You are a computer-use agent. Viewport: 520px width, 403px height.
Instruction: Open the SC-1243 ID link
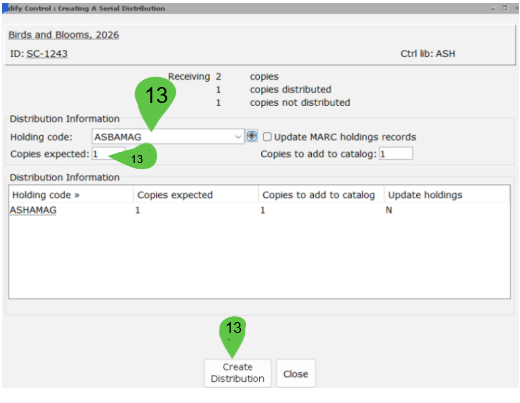pyautogui.click(x=47, y=54)
